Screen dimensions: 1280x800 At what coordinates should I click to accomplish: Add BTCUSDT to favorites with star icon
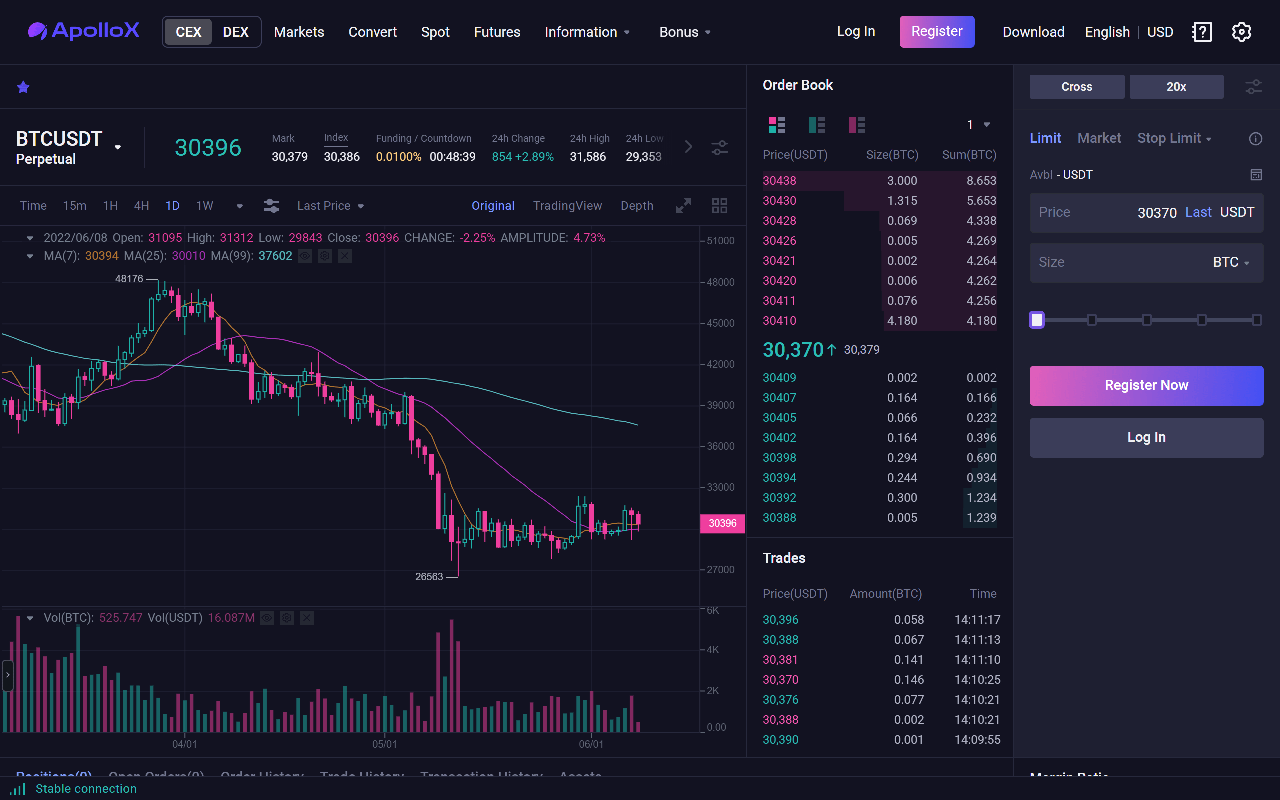point(23,87)
